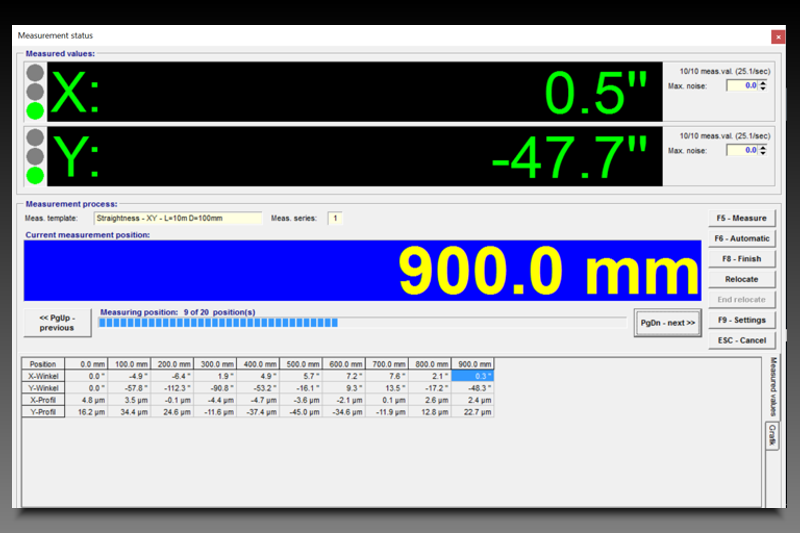Open F9 - Settings
This screenshot has height=533, width=800.
741,320
